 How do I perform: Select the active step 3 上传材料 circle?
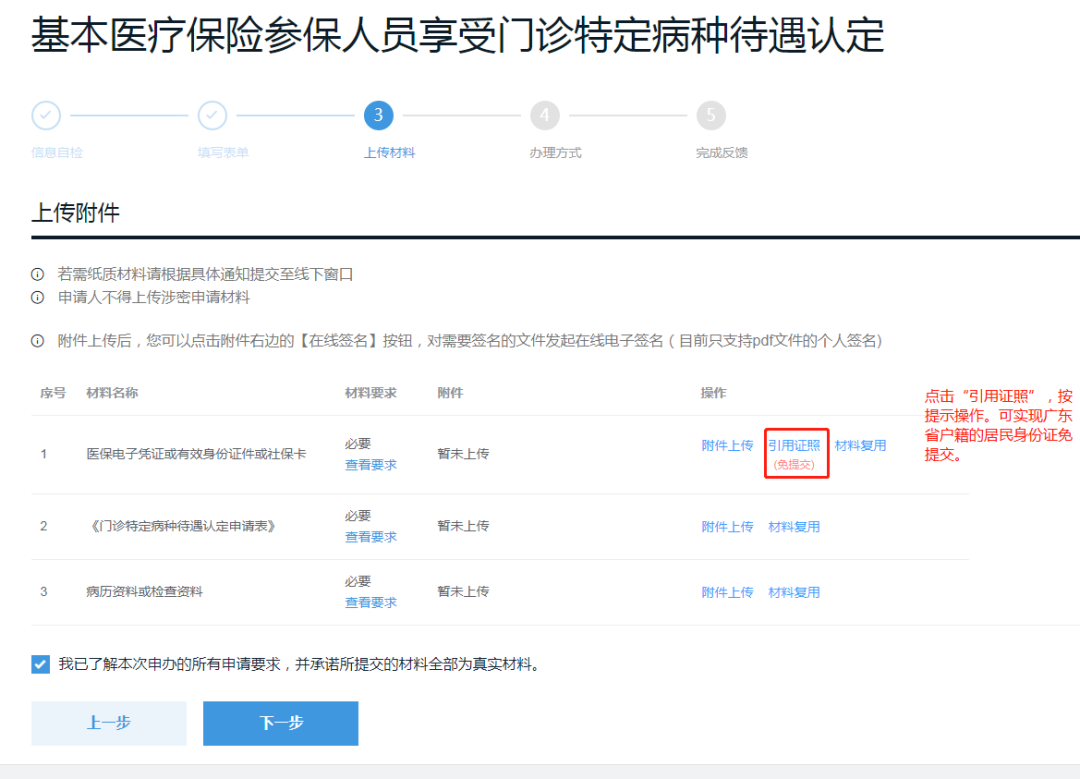[x=378, y=115]
